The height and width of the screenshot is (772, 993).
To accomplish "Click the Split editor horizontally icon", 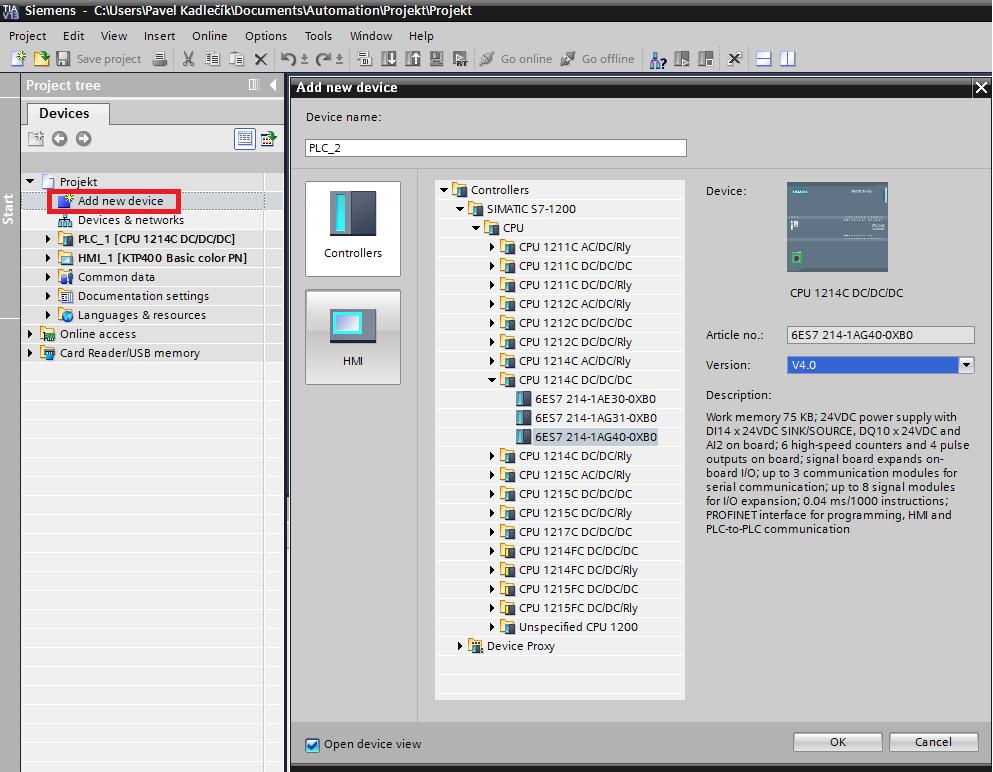I will pyautogui.click(x=763, y=59).
